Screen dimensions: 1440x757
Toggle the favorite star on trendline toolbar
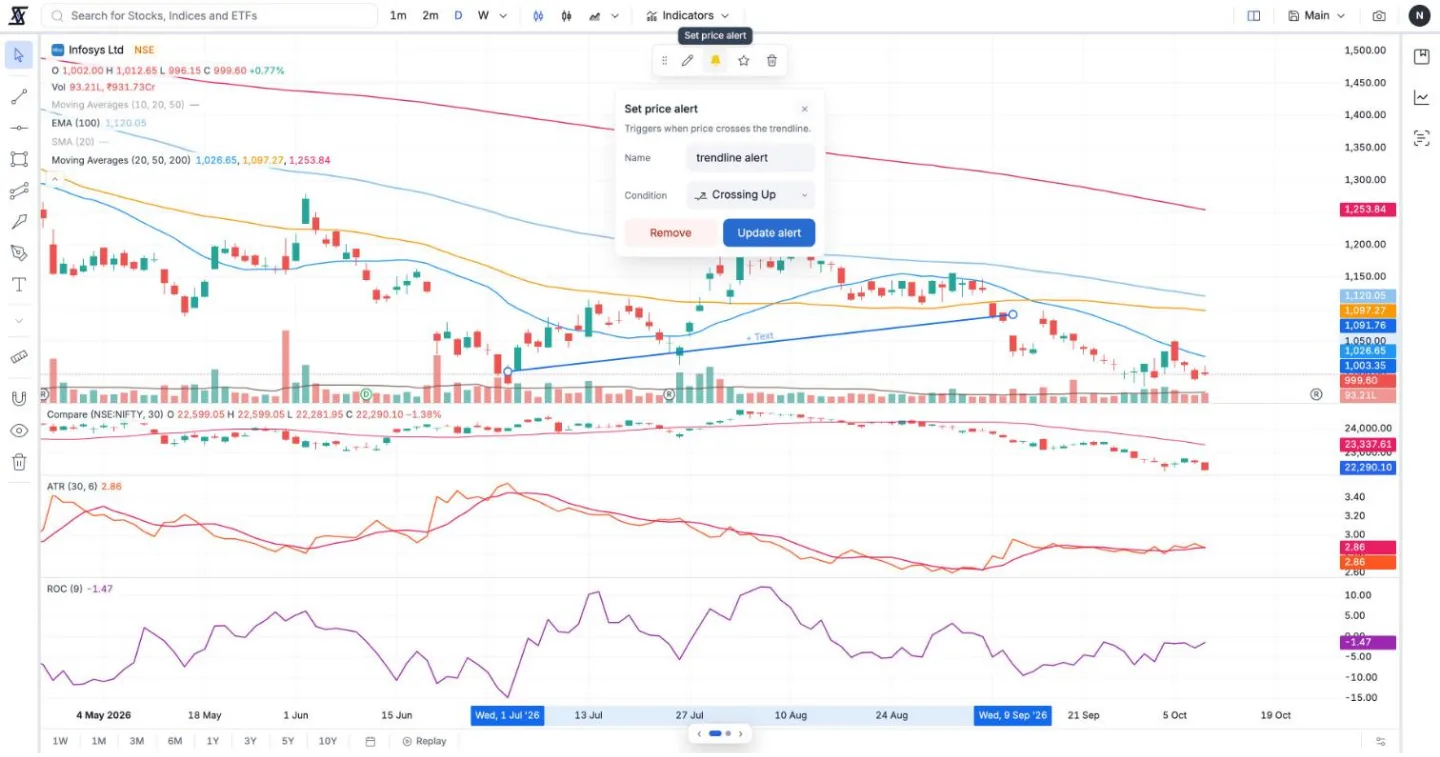tap(744, 61)
